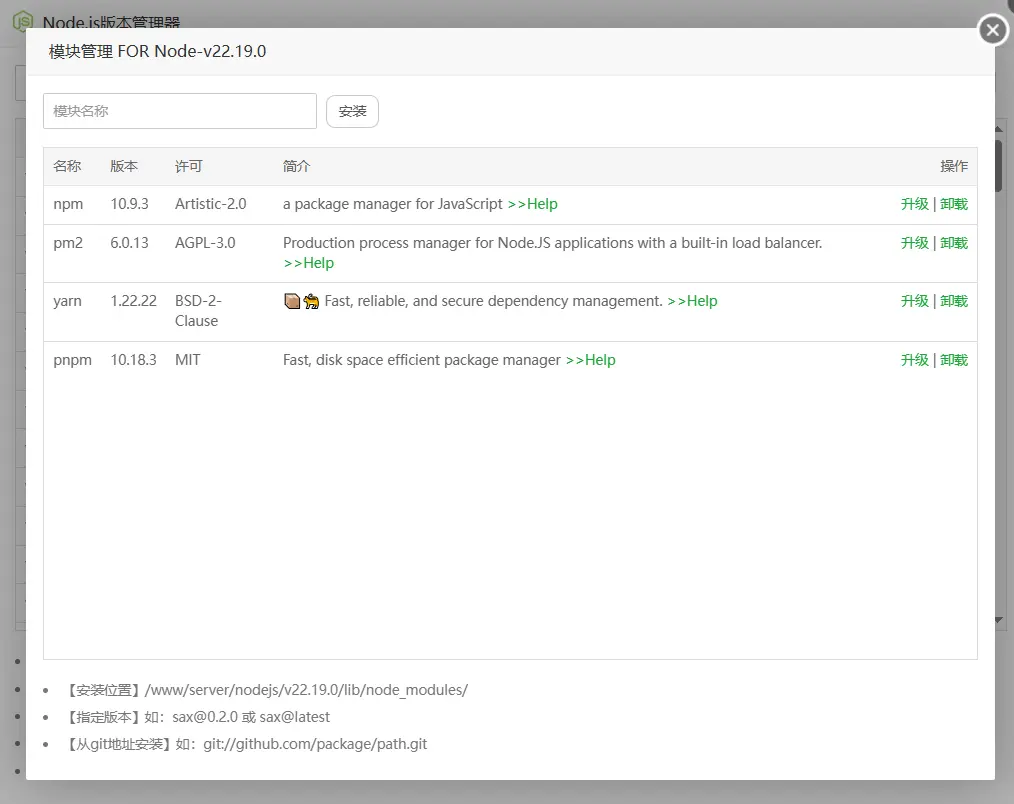This screenshot has height=804, width=1014.
Task: Uninstall npm using its 卸载 link
Action: pyautogui.click(x=952, y=203)
